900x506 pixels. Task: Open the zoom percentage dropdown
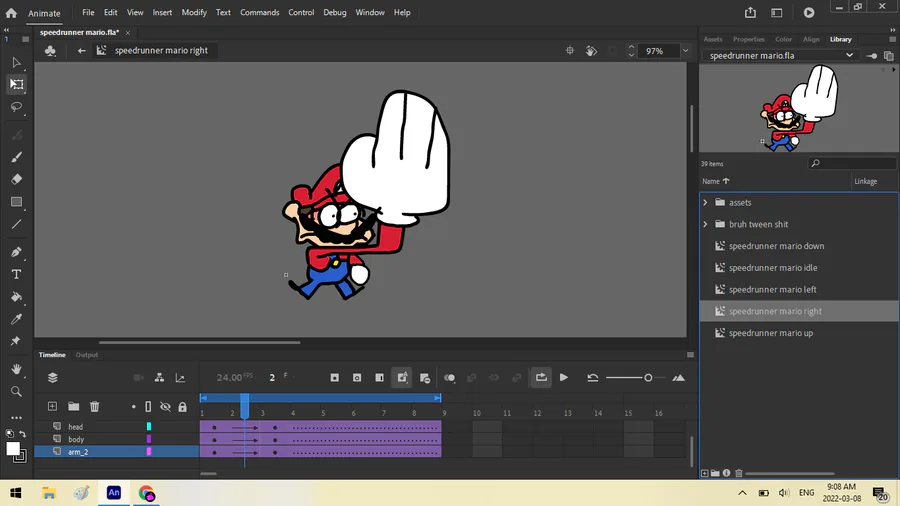(x=685, y=50)
